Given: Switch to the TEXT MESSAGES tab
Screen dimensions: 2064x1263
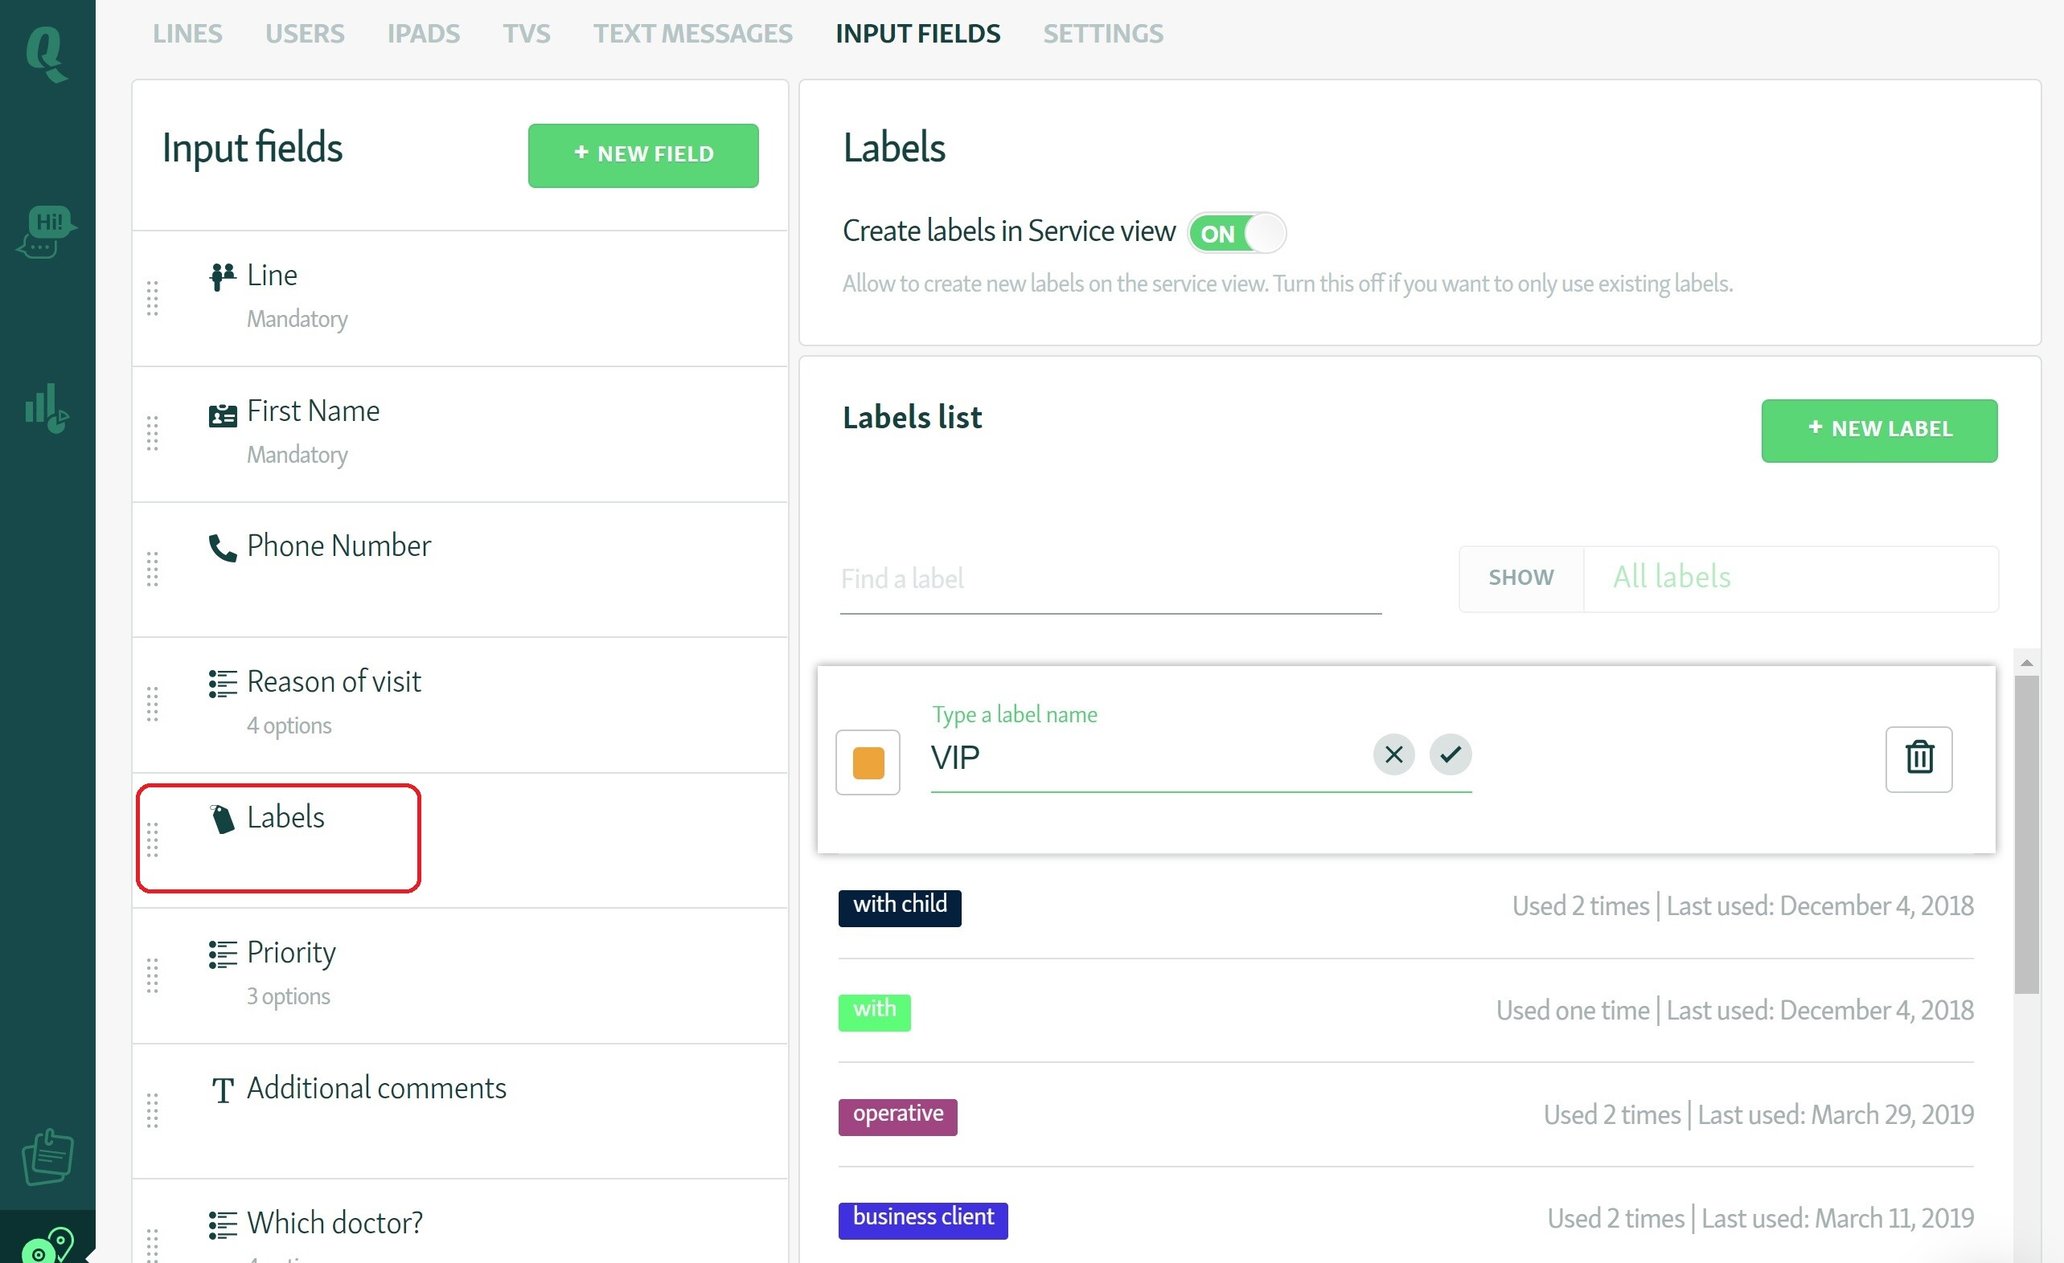Looking at the screenshot, I should (692, 34).
